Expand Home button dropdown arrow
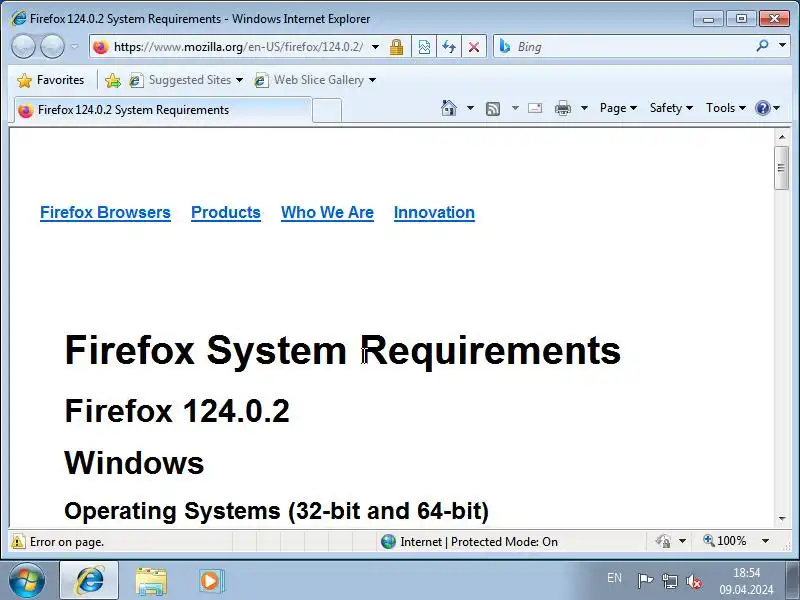800x600 pixels. 470,108
